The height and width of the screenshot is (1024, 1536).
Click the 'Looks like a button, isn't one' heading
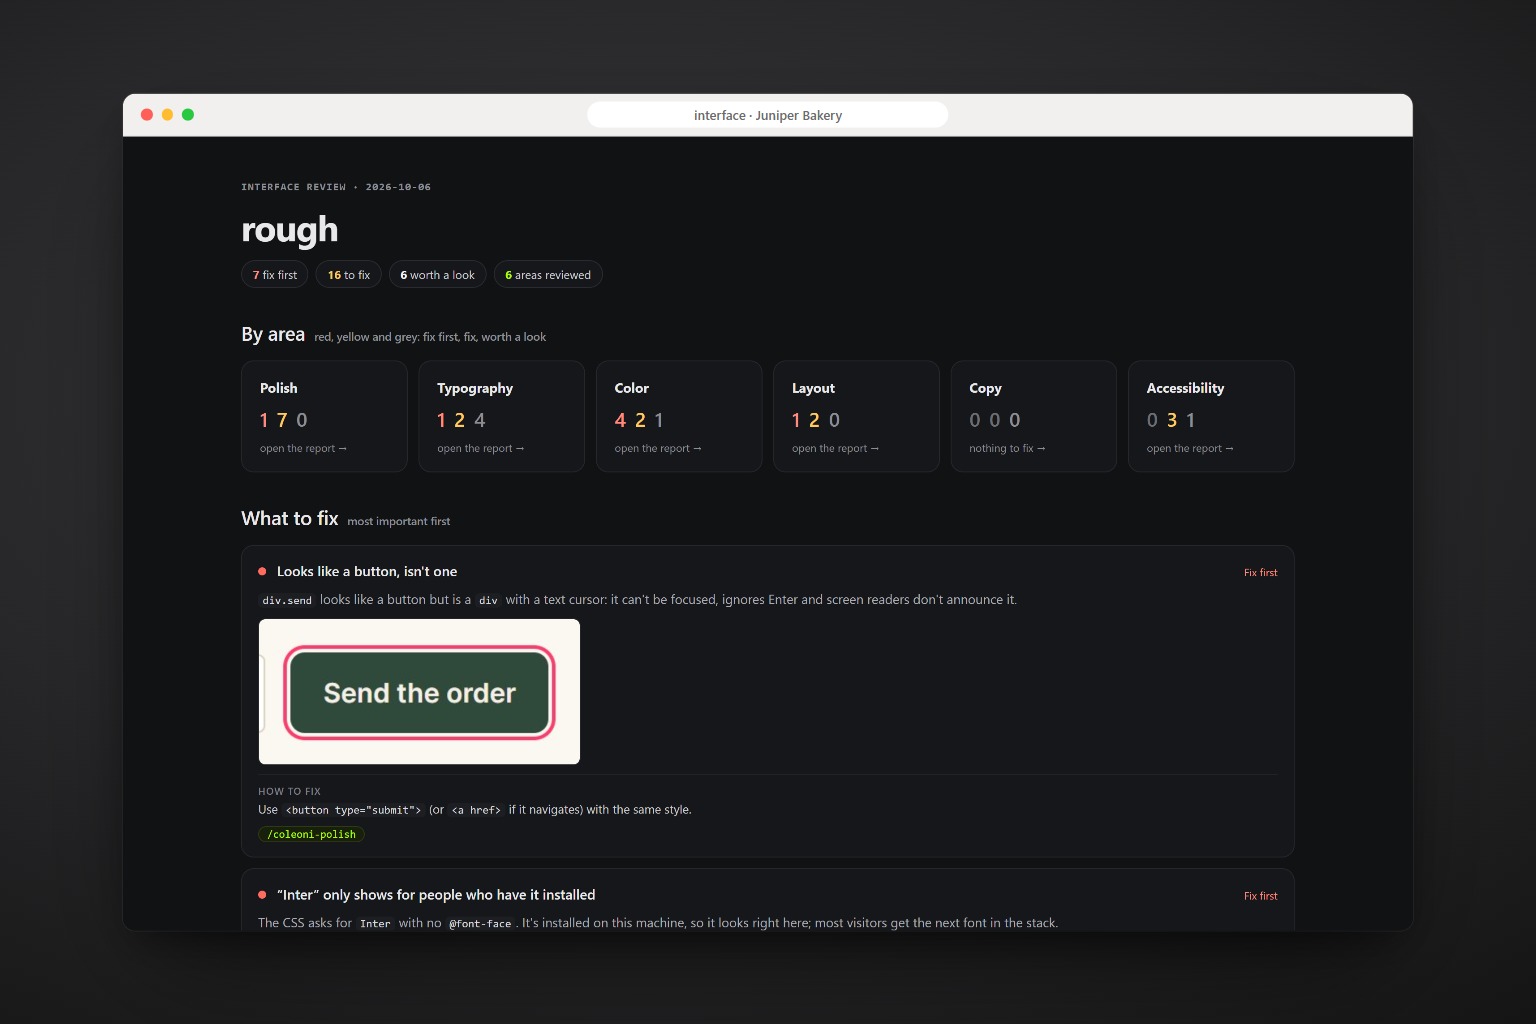tap(367, 572)
